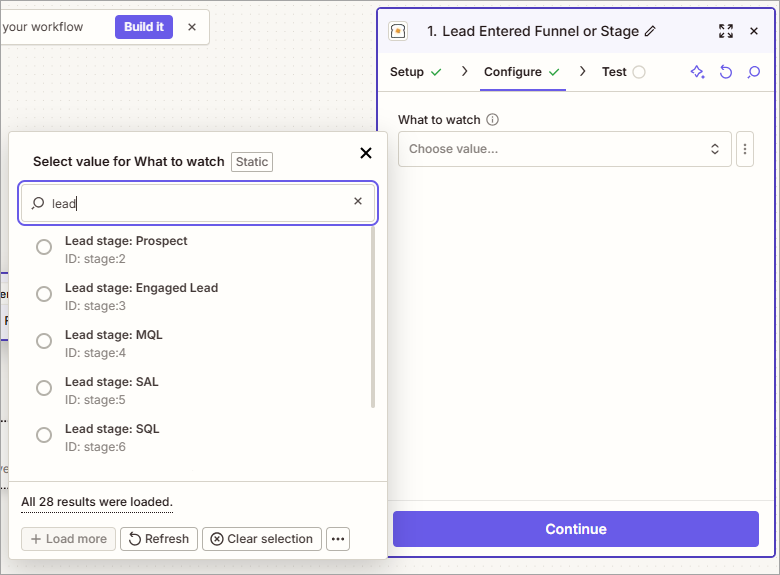Select Lead stage: Engaged Lead radio
Viewport: 780px width, 575px height.
pos(44,294)
